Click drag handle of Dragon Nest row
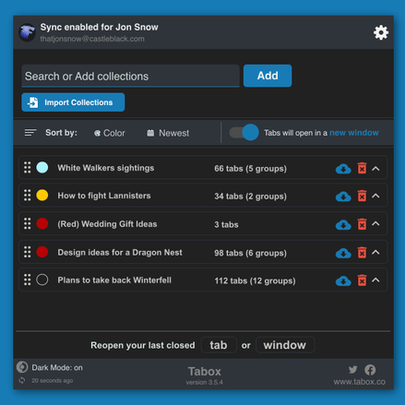This screenshot has height=405, width=405. 27,252
